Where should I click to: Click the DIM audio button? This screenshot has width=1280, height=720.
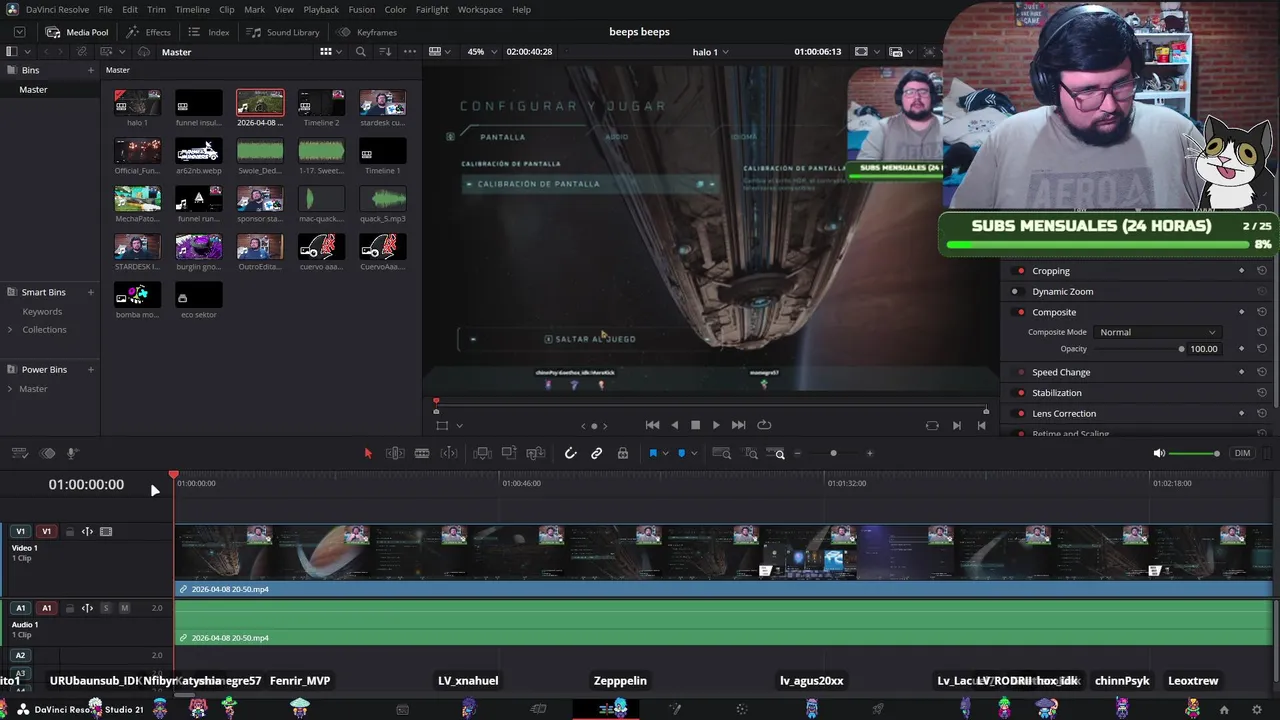pyautogui.click(x=1242, y=453)
